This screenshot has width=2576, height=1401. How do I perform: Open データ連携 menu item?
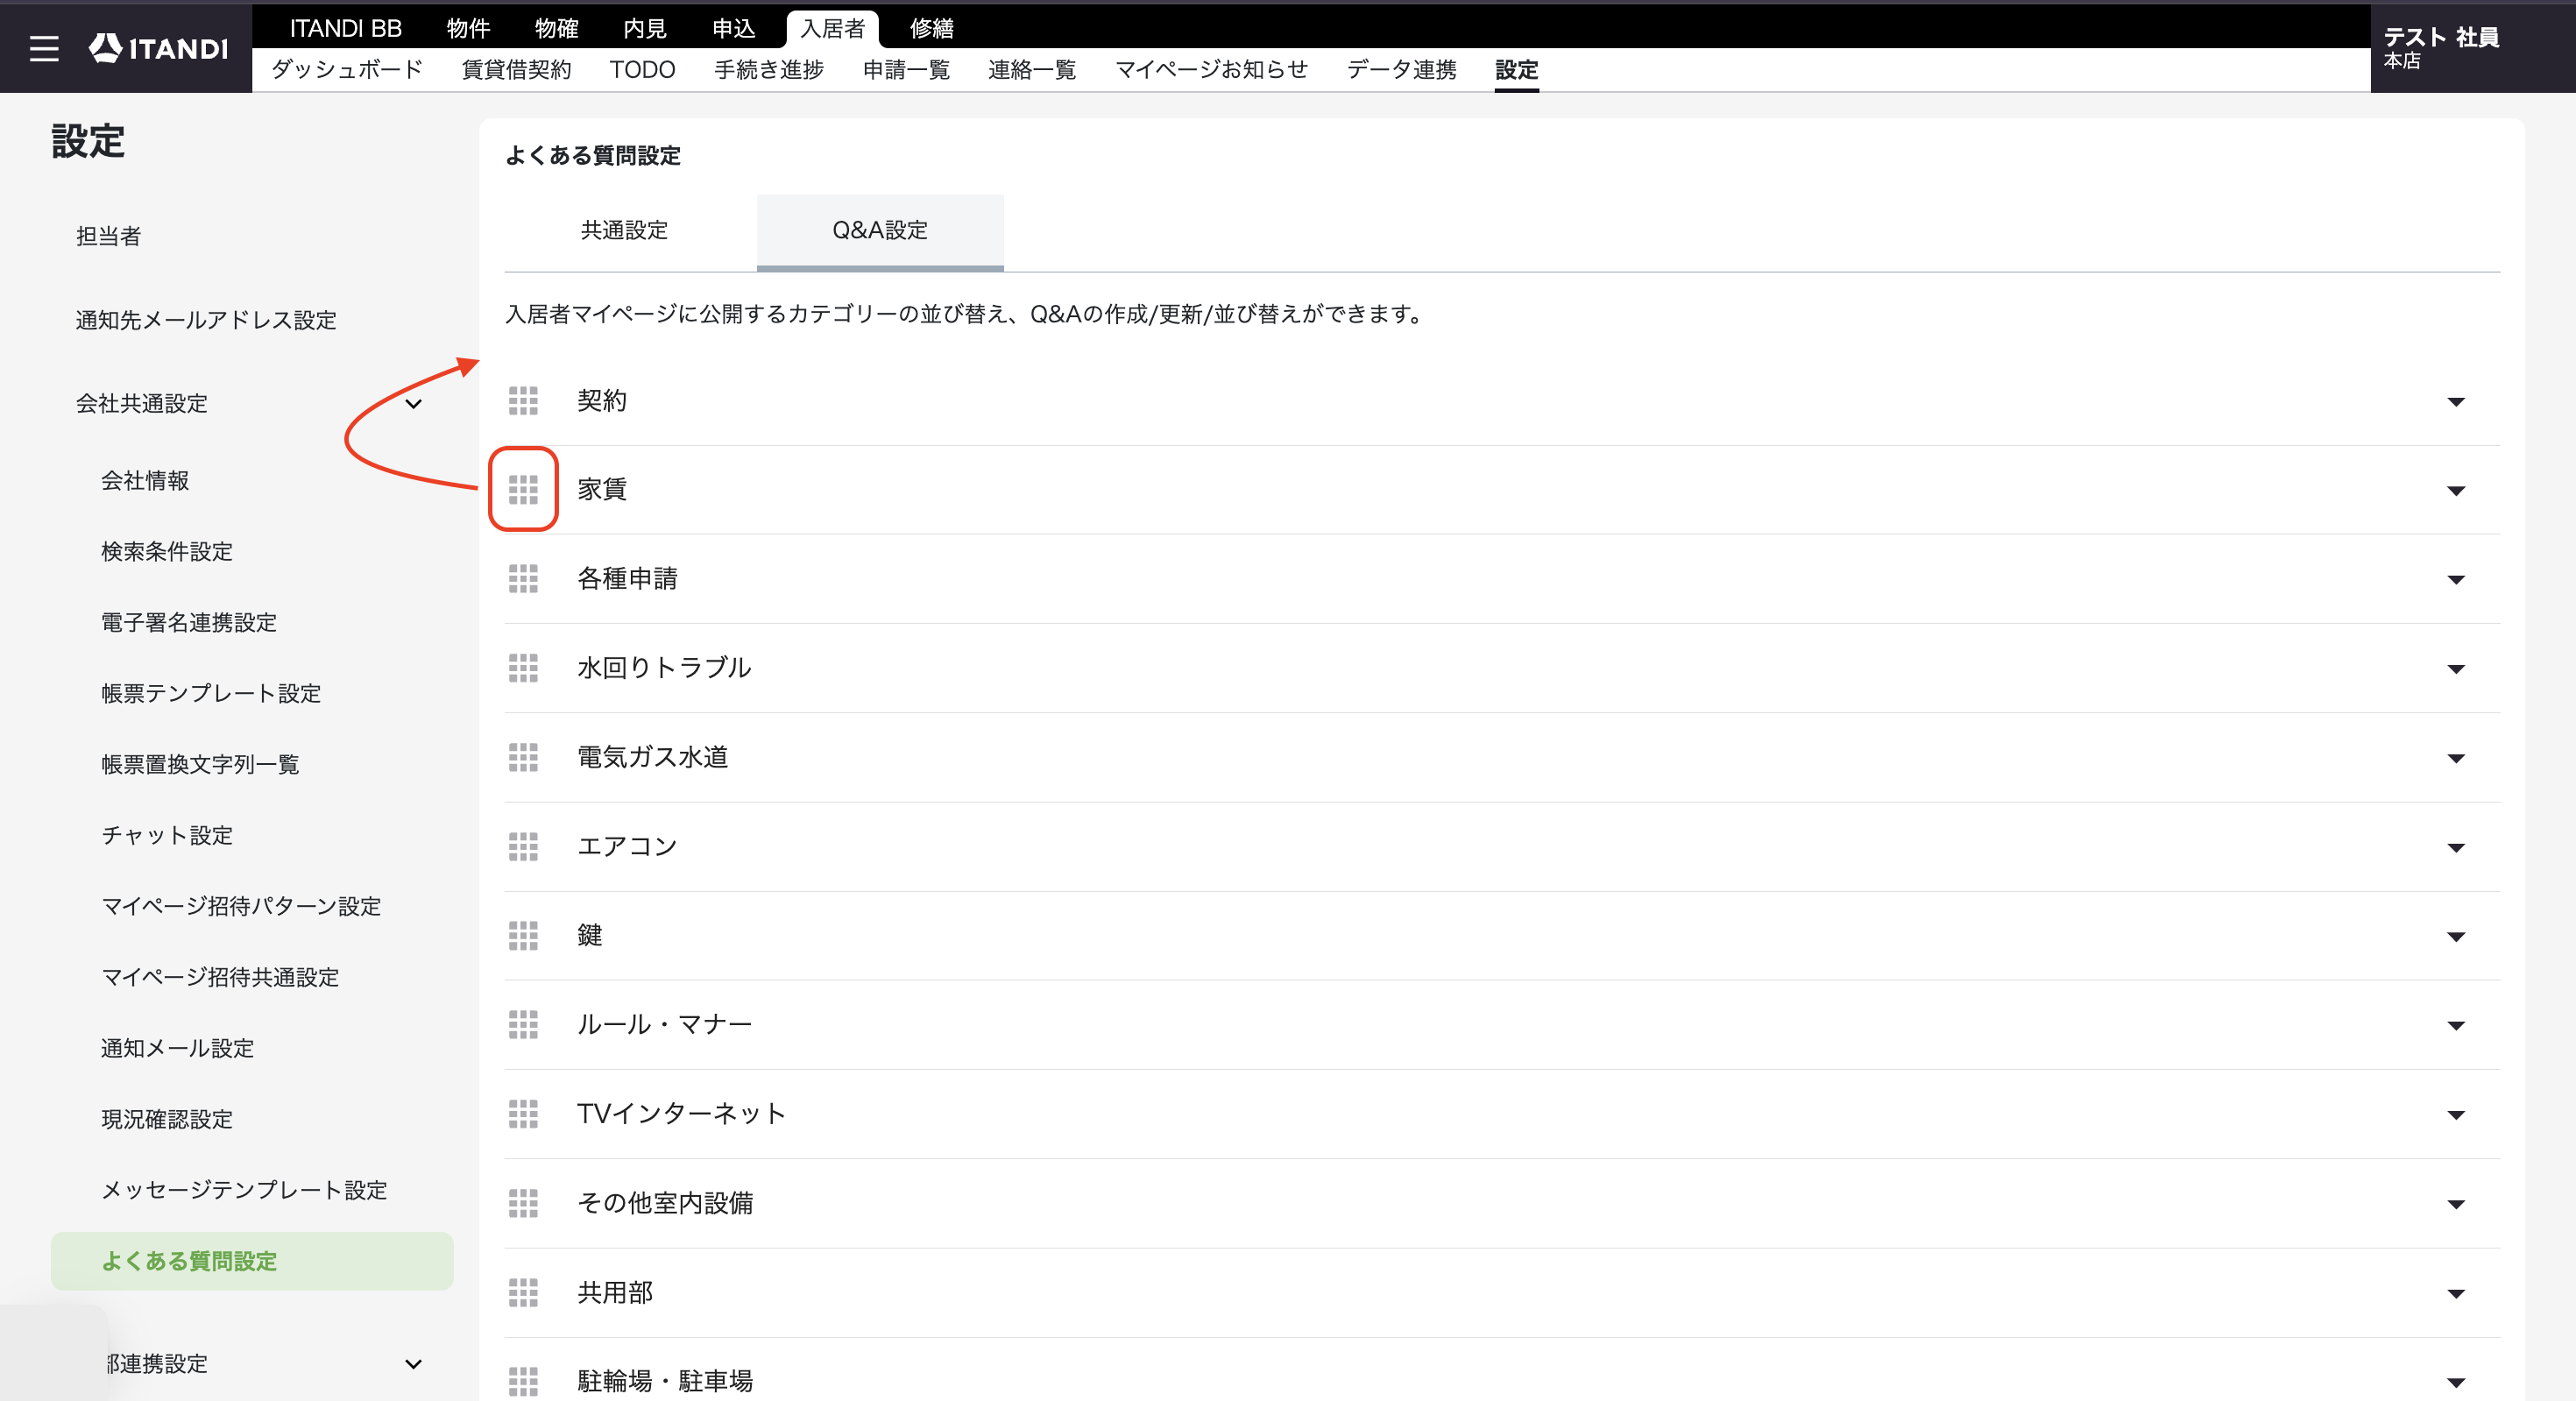click(1401, 69)
